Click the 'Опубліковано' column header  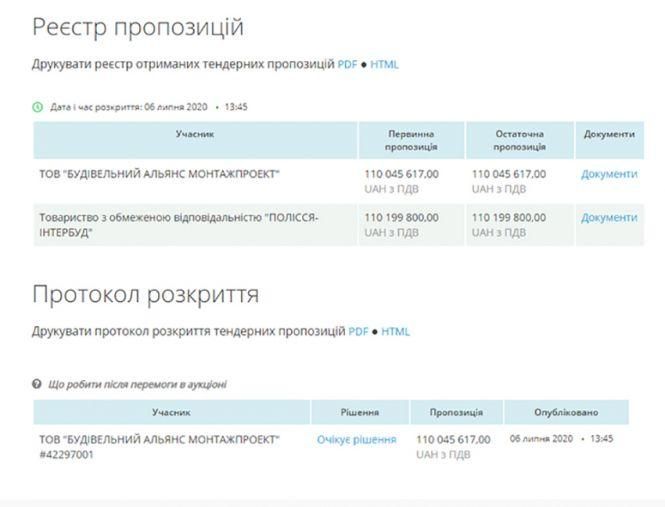click(x=566, y=412)
